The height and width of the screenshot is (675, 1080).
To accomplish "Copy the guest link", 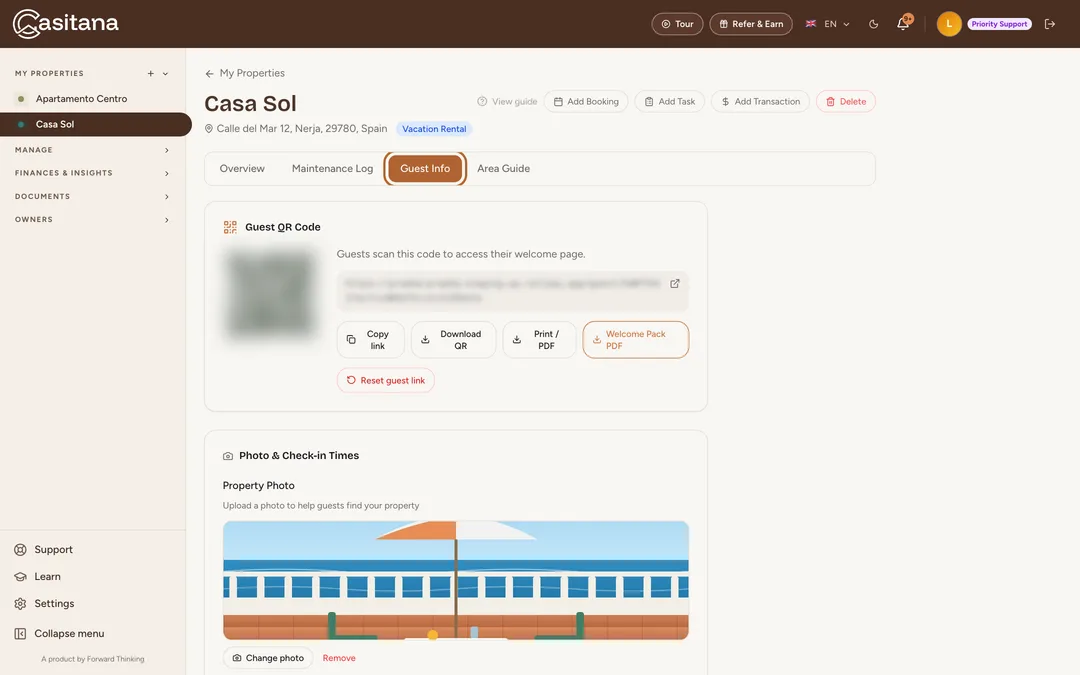I will click(371, 340).
